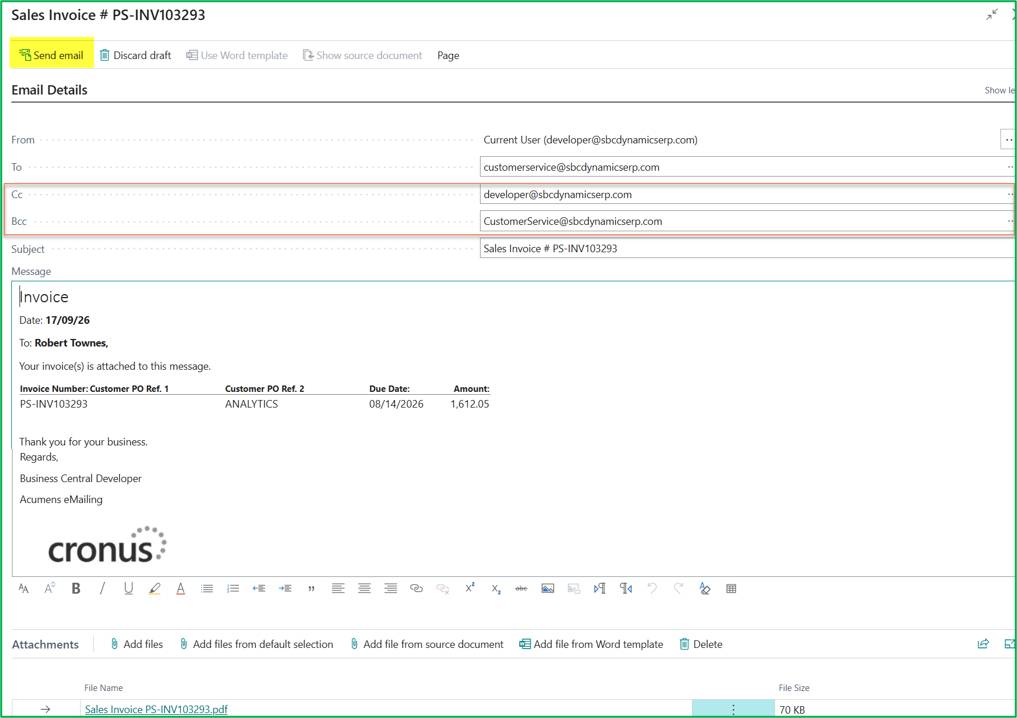This screenshot has height=718, width=1017.
Task: Open the From account lookup ellipsis
Action: coord(1008,139)
